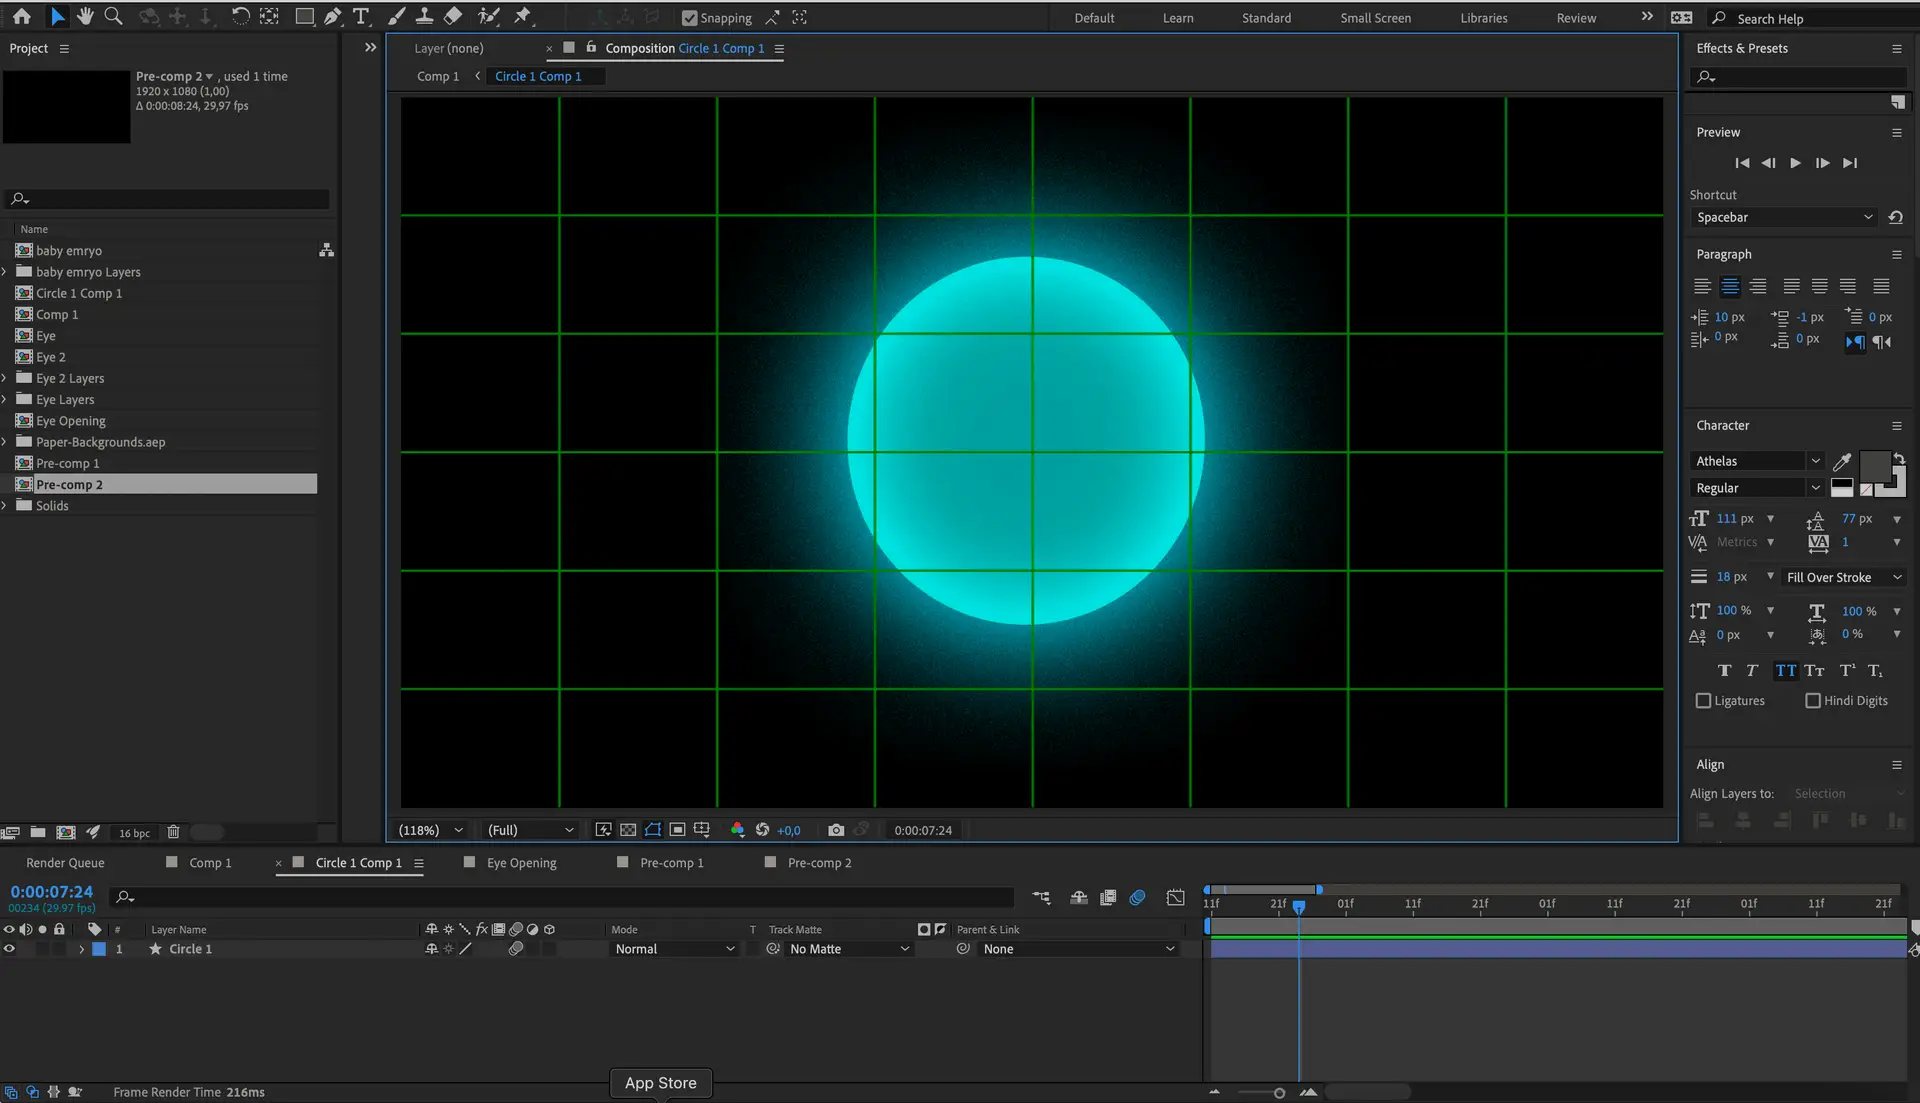This screenshot has width=1920, height=1103.
Task: Click the All Caps button
Action: [x=1785, y=671]
